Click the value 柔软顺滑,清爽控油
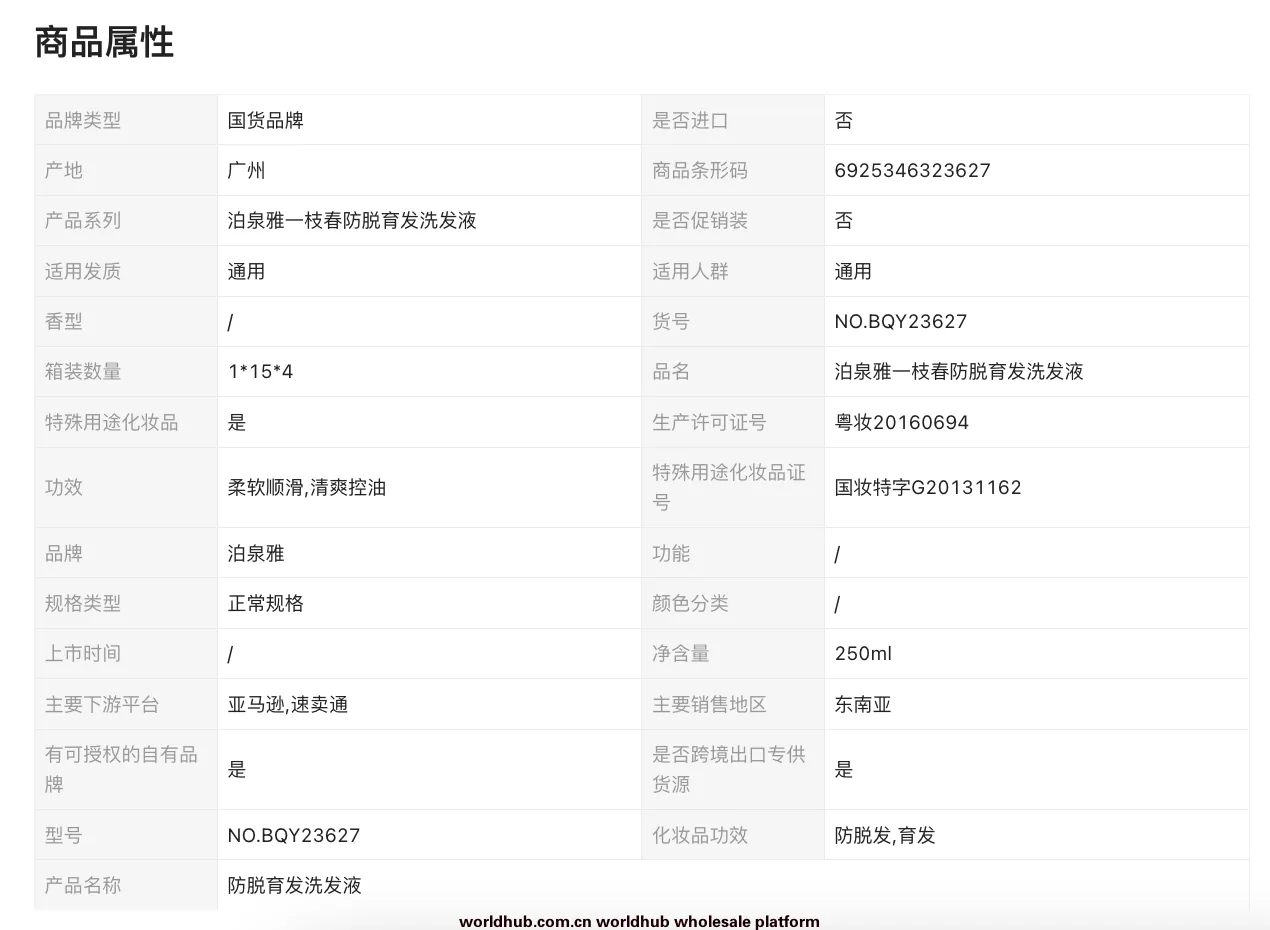The width and height of the screenshot is (1270, 930). (307, 487)
